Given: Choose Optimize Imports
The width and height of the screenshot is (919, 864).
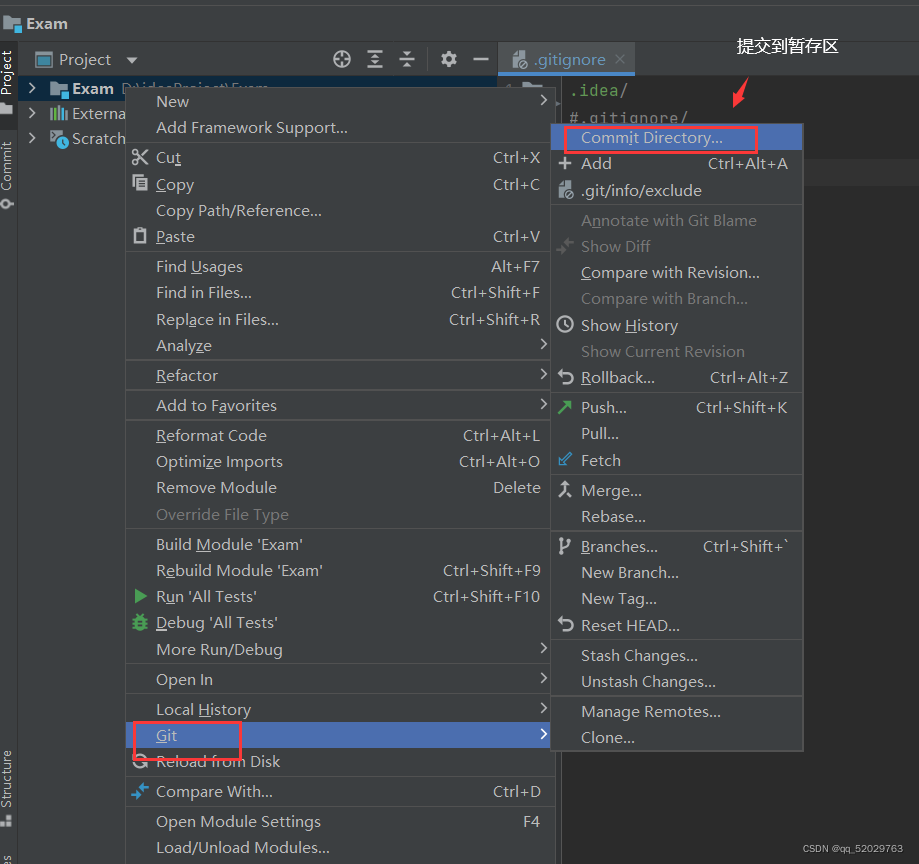Looking at the screenshot, I should point(339,461).
